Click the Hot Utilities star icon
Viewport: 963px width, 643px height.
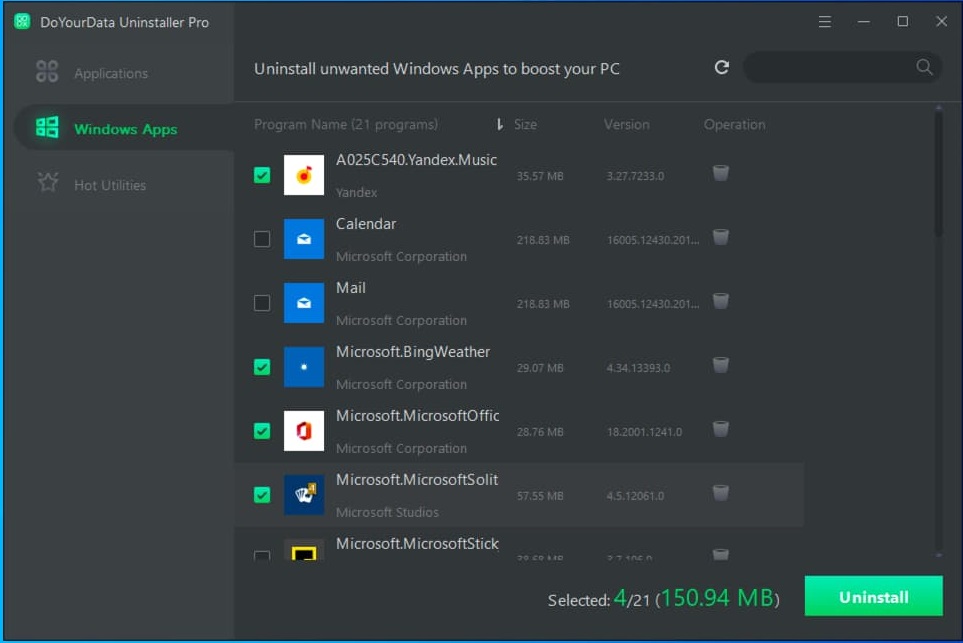pyautogui.click(x=47, y=182)
